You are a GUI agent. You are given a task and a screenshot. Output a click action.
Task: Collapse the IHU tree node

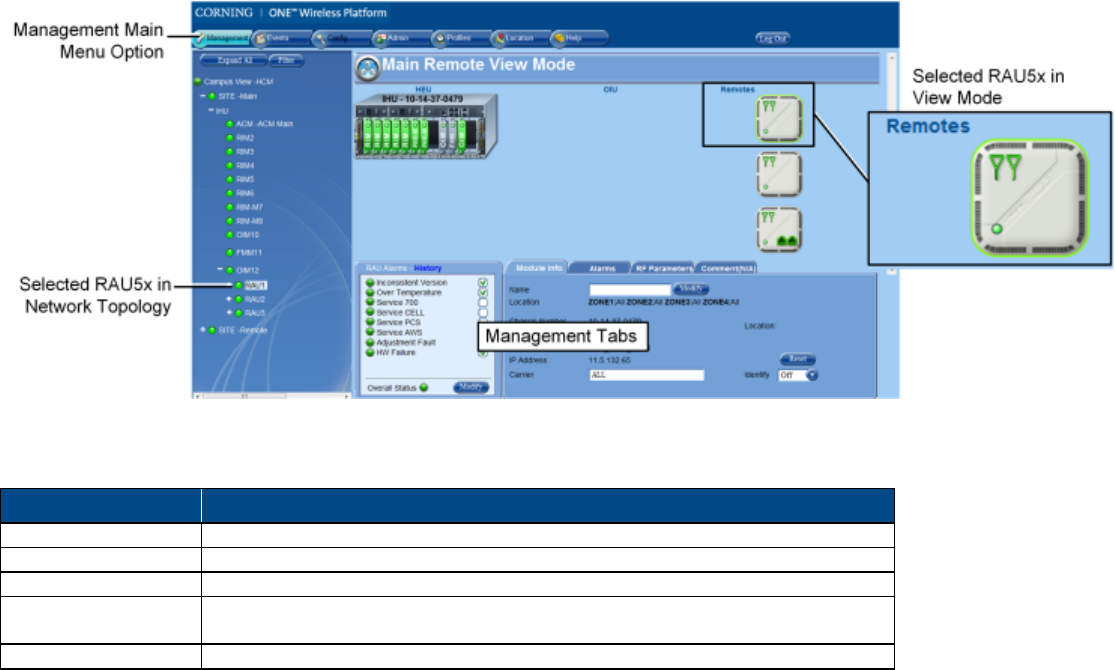click(x=211, y=110)
